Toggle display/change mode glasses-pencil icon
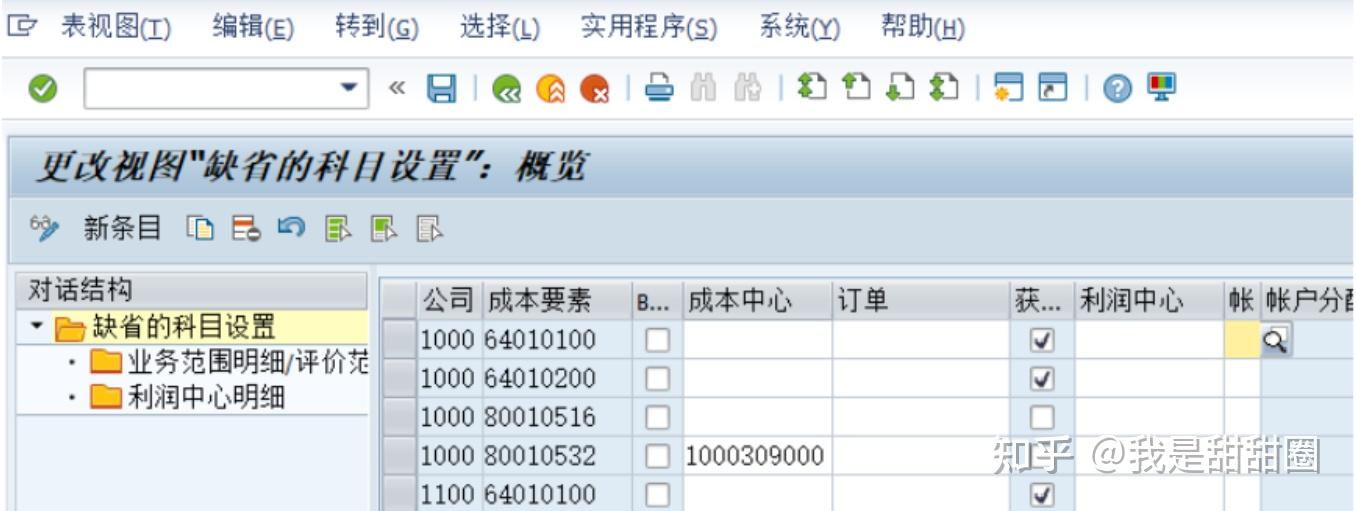 tap(44, 228)
